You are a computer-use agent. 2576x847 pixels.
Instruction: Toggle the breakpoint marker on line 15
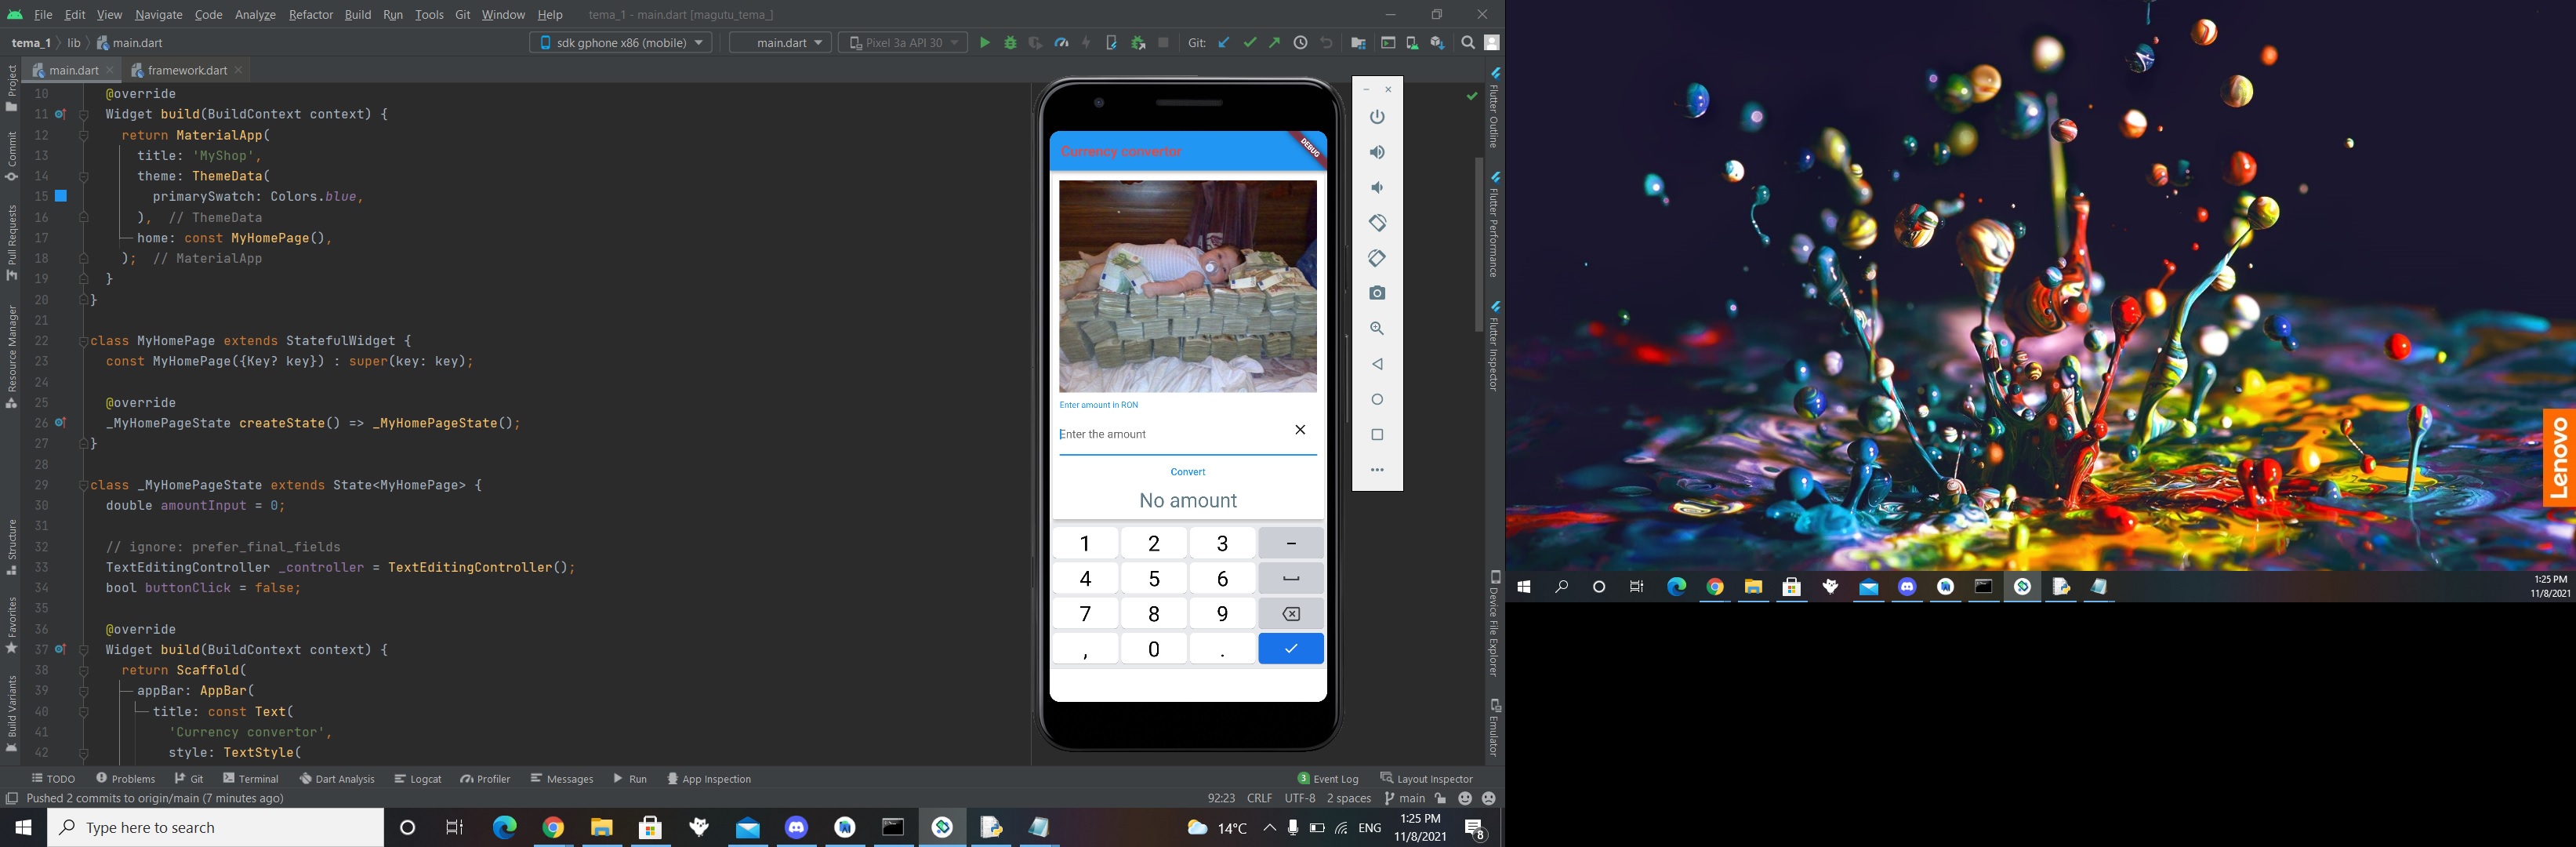click(x=61, y=196)
